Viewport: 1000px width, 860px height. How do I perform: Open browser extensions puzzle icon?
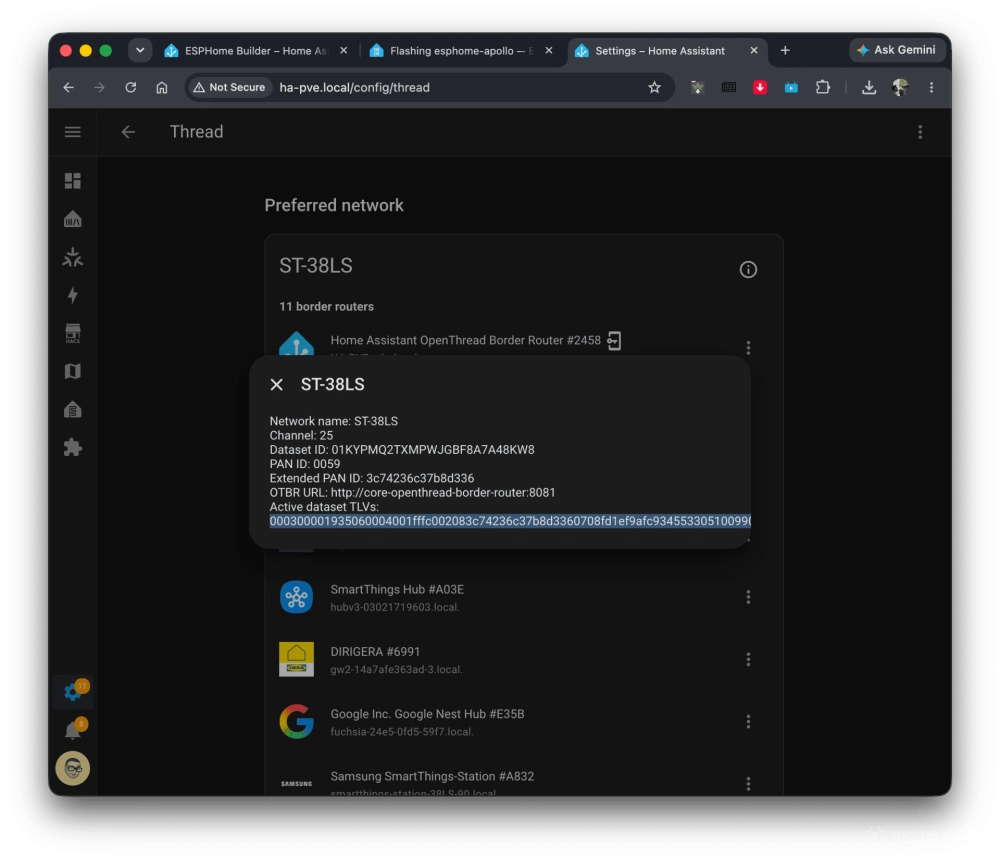click(x=823, y=87)
